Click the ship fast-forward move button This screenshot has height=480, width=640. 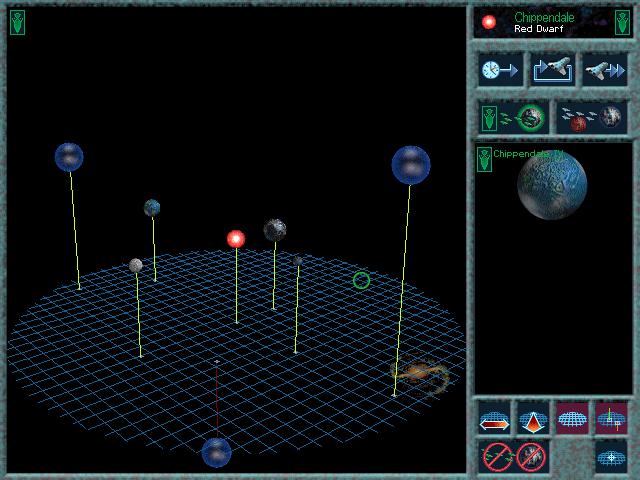click(605, 70)
